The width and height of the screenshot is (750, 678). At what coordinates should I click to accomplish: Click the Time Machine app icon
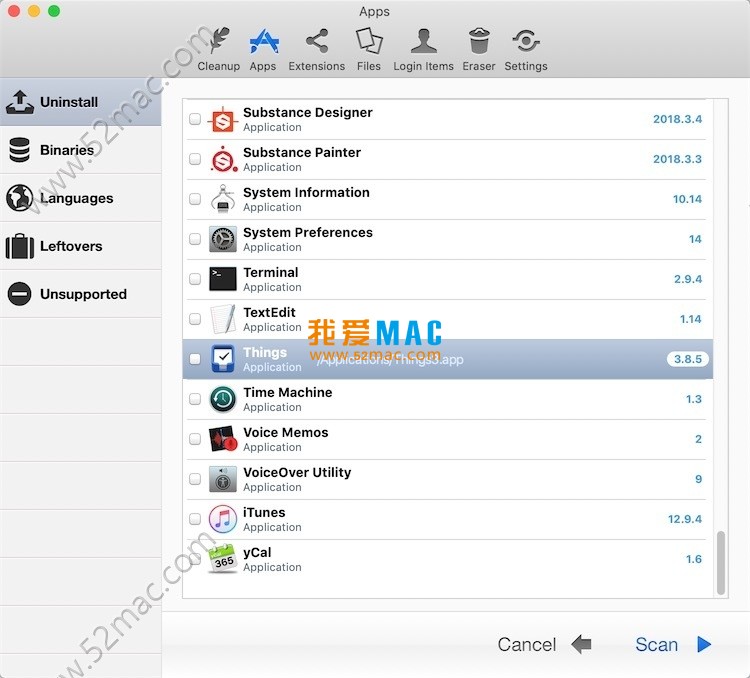point(223,399)
